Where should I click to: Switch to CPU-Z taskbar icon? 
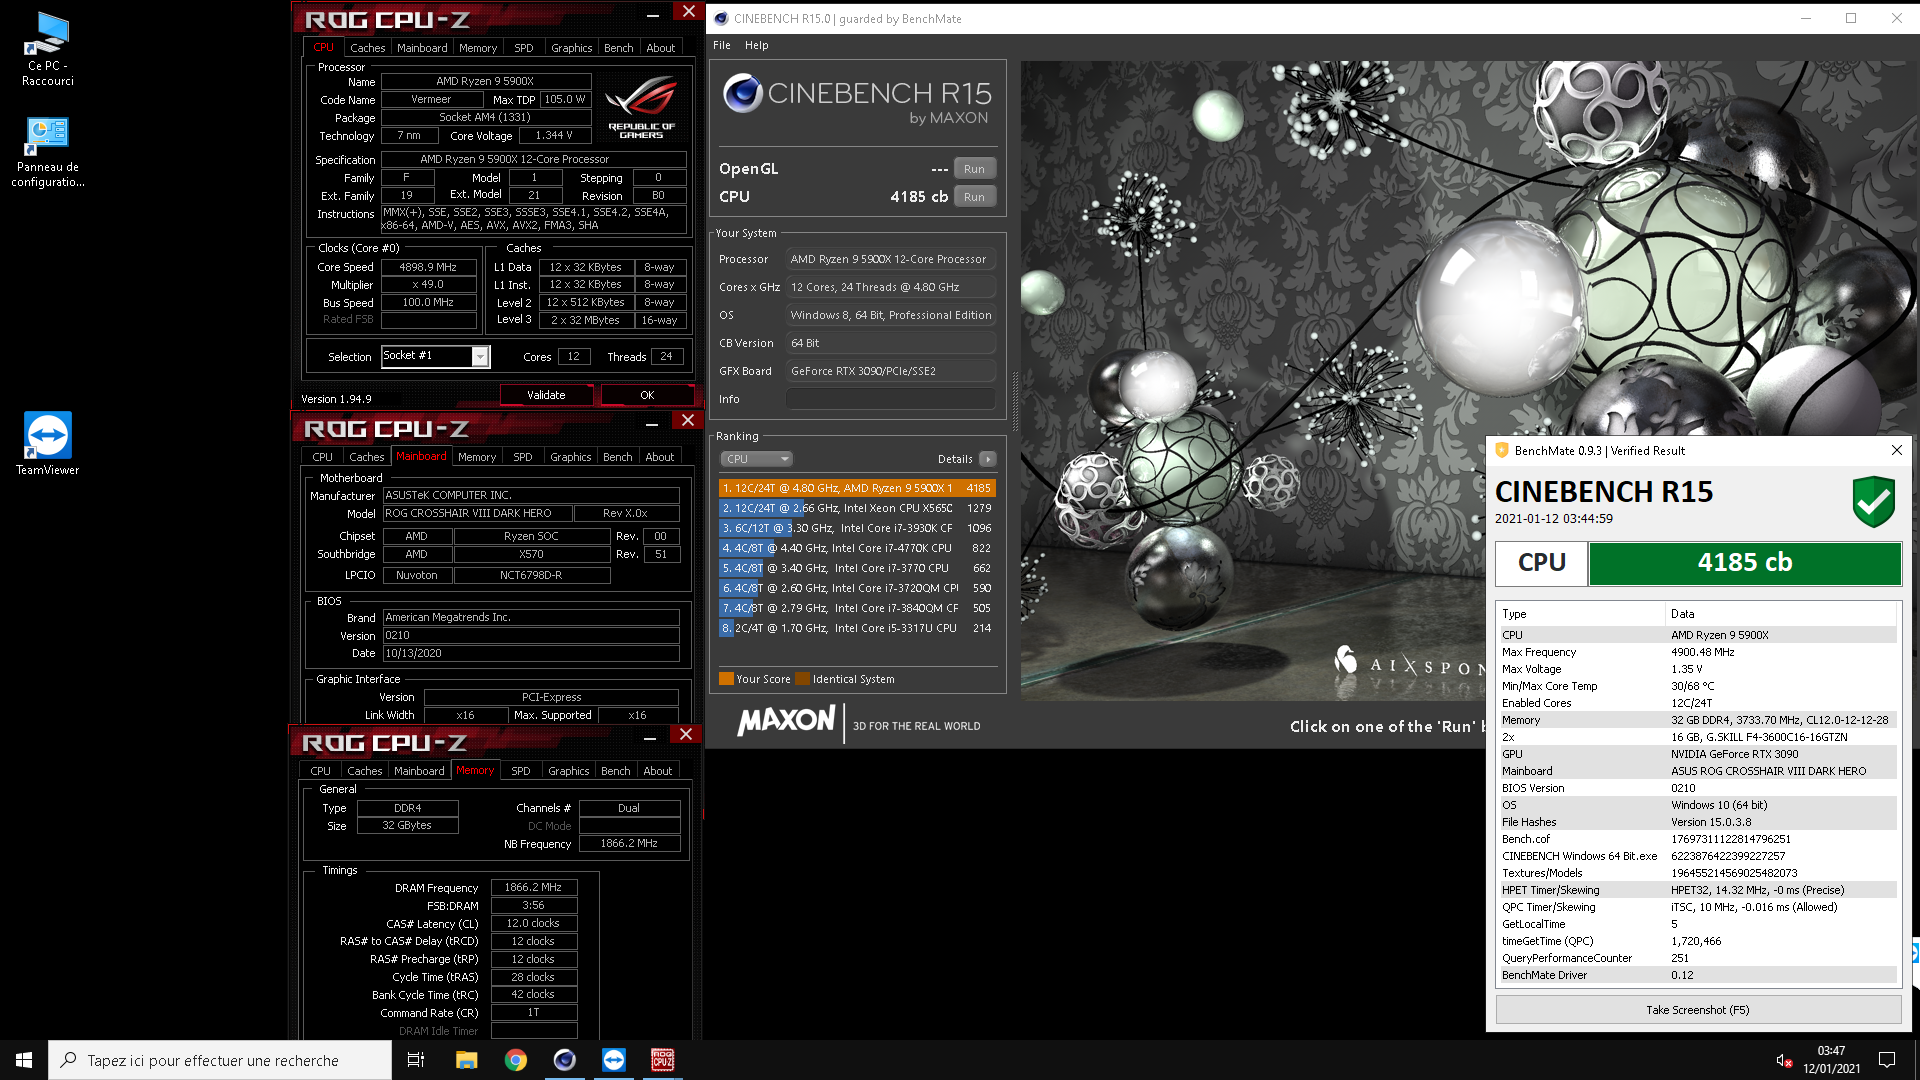(x=662, y=1060)
